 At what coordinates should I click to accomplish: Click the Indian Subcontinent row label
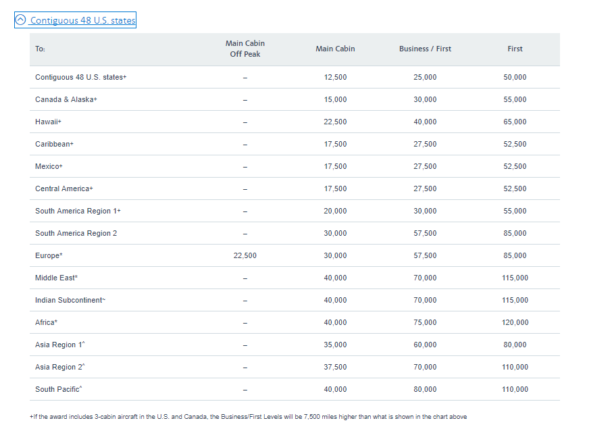[70, 300]
